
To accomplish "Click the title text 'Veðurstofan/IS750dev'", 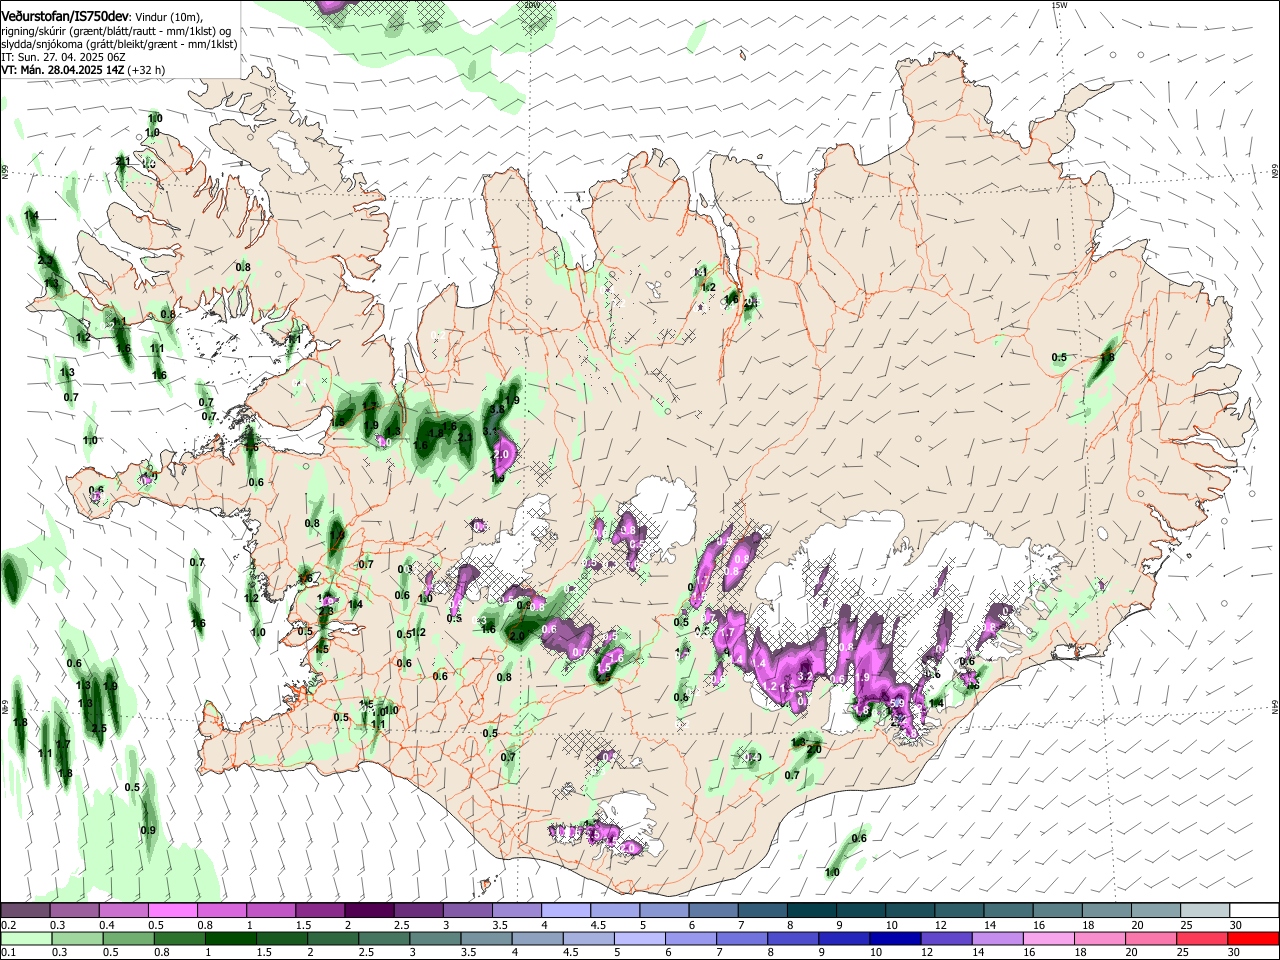I will point(65,16).
